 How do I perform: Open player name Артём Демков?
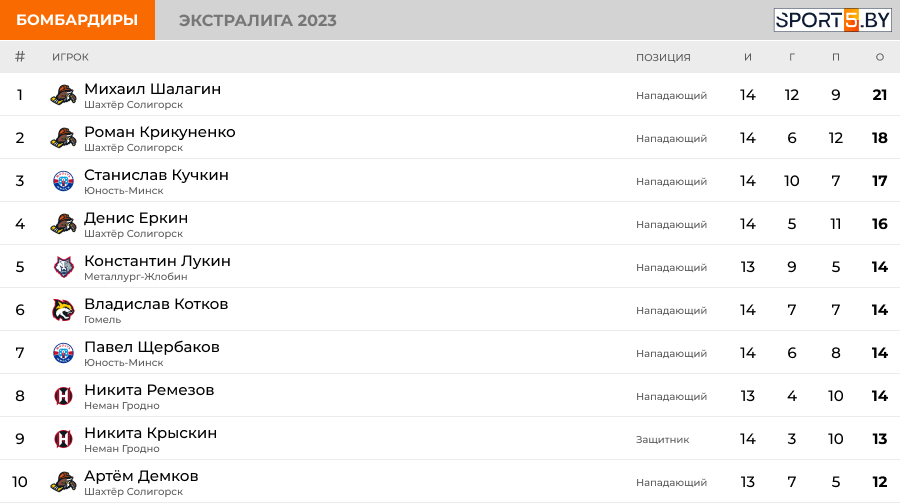pos(141,476)
